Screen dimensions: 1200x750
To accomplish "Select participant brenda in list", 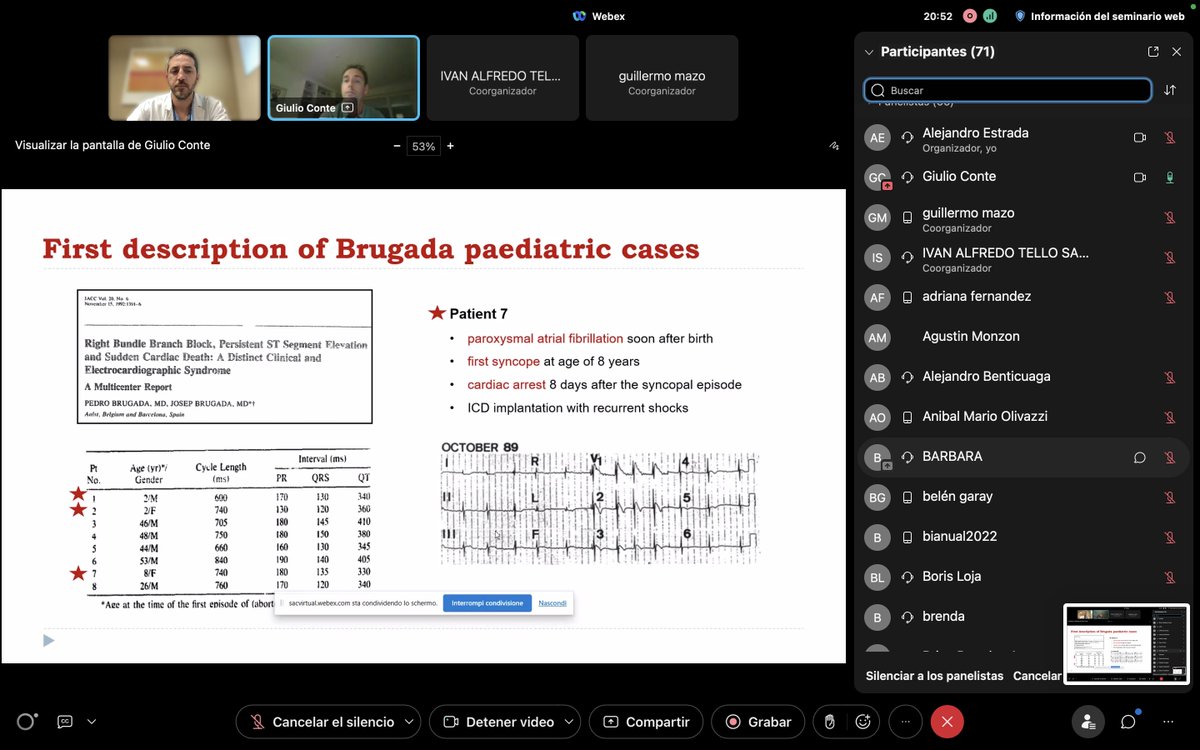I will pos(1024,617).
